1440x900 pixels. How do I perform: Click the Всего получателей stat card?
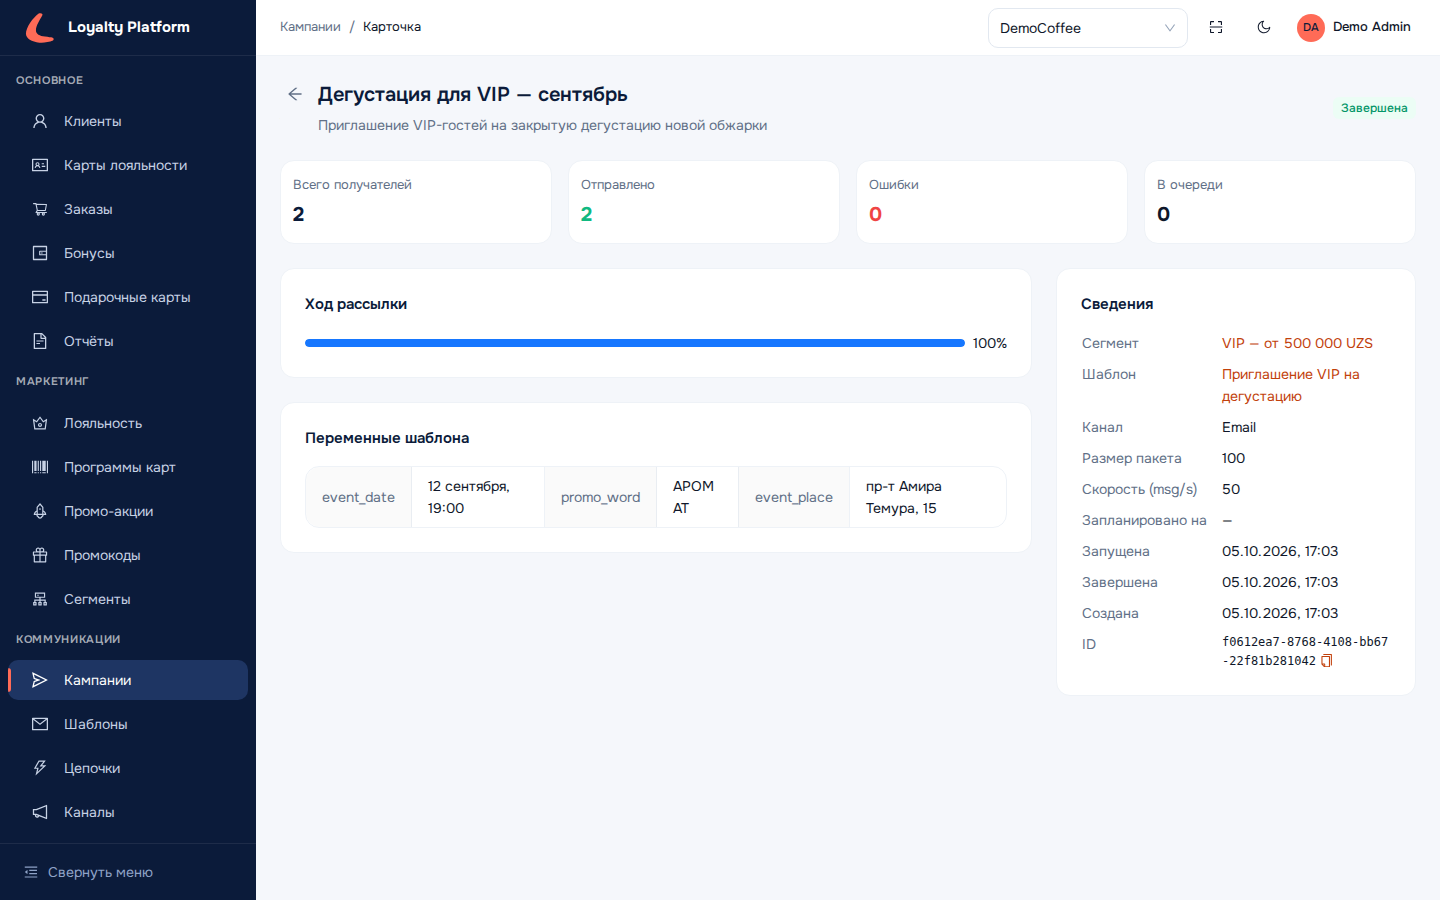[416, 202]
